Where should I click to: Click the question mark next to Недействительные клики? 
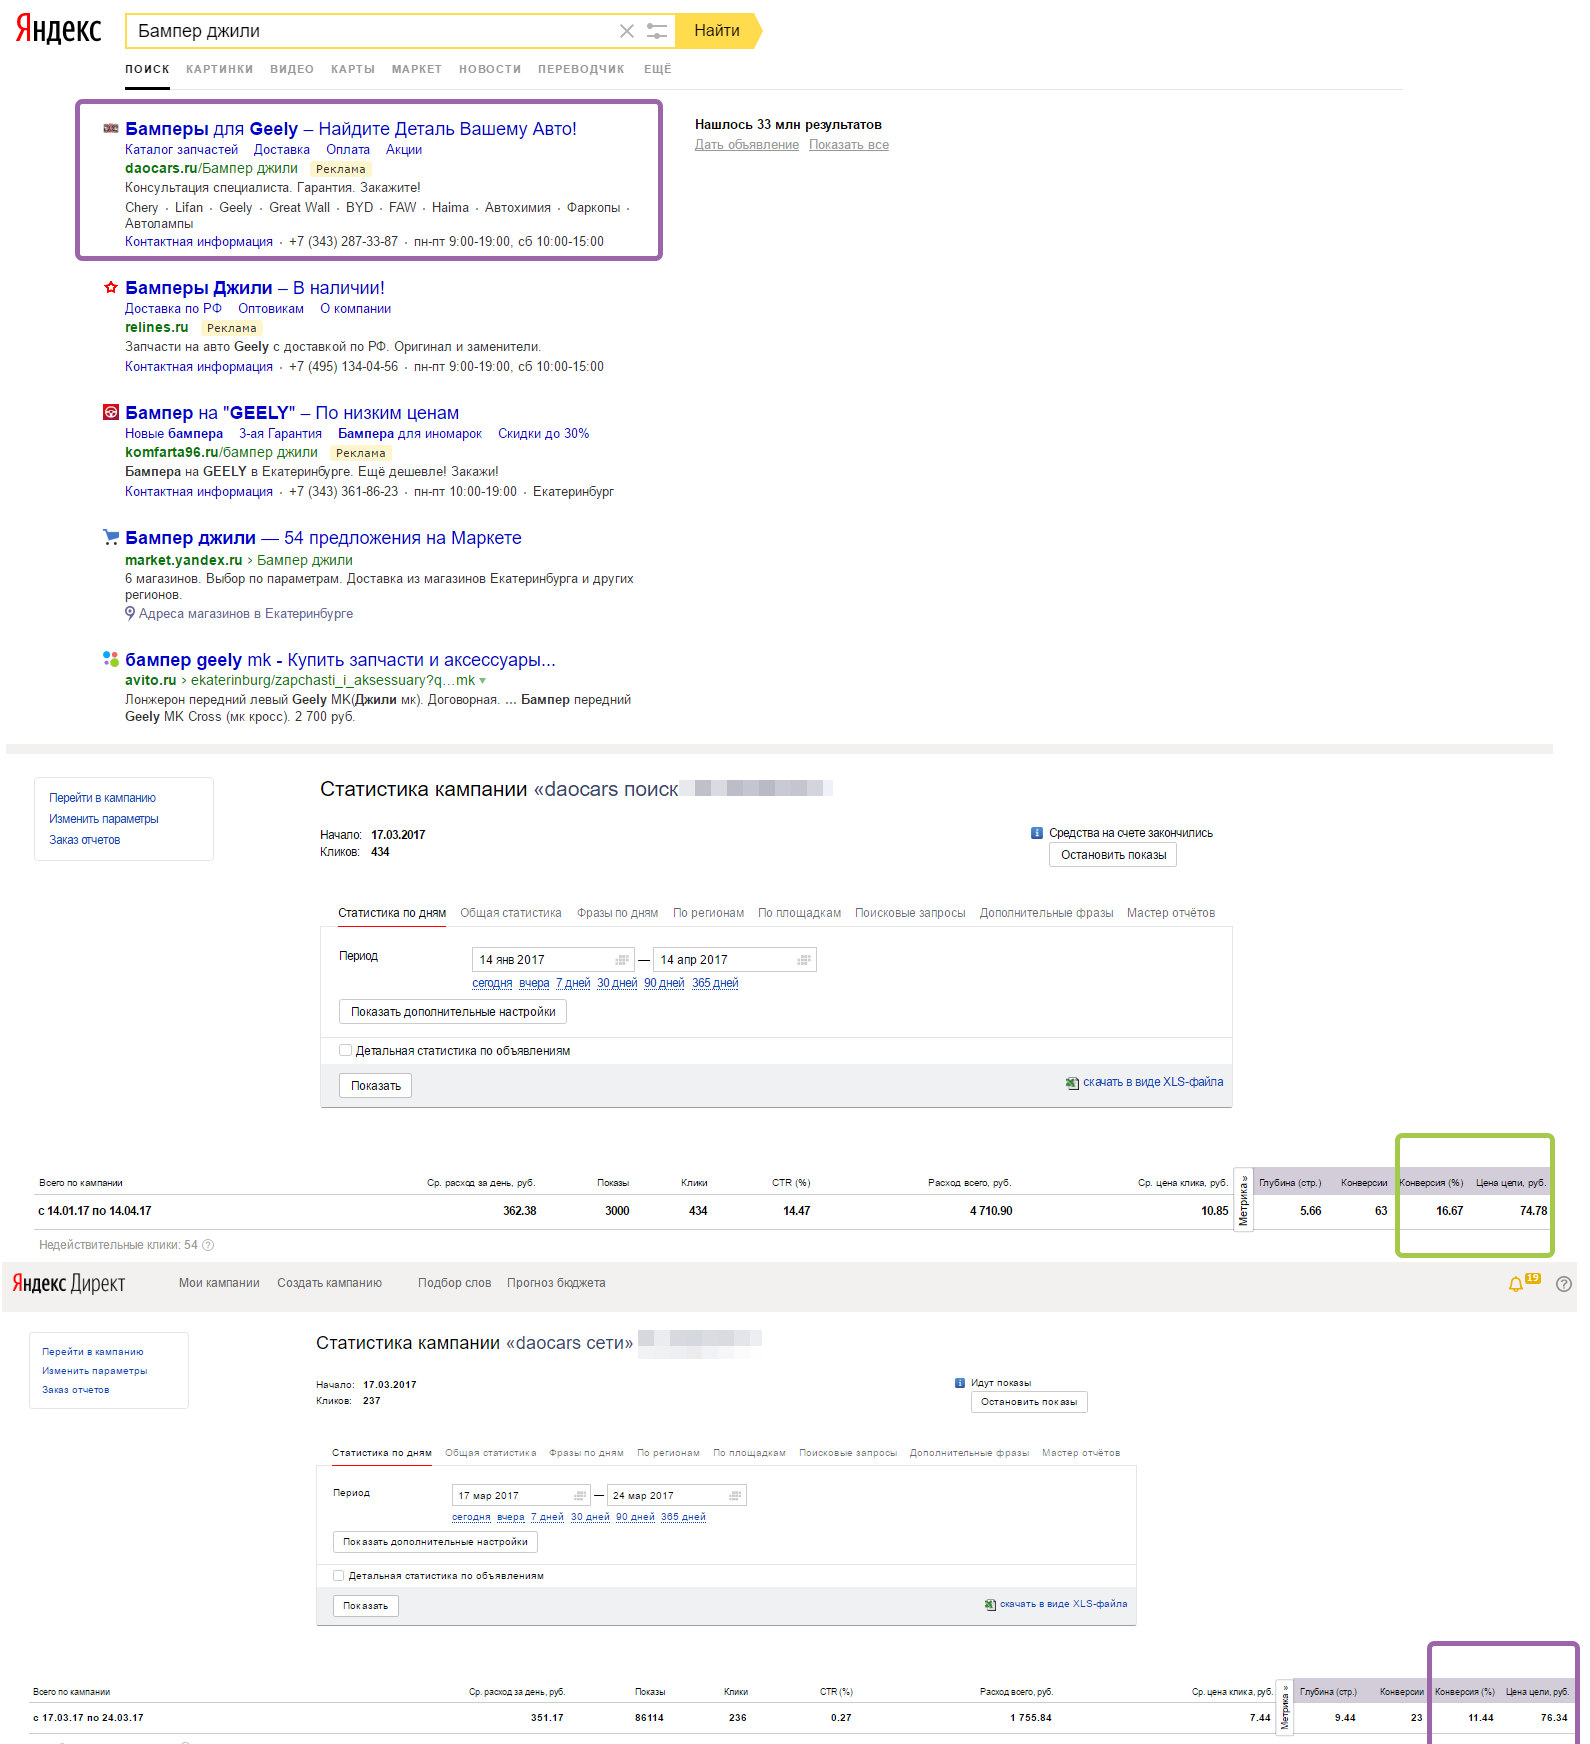click(x=208, y=1245)
